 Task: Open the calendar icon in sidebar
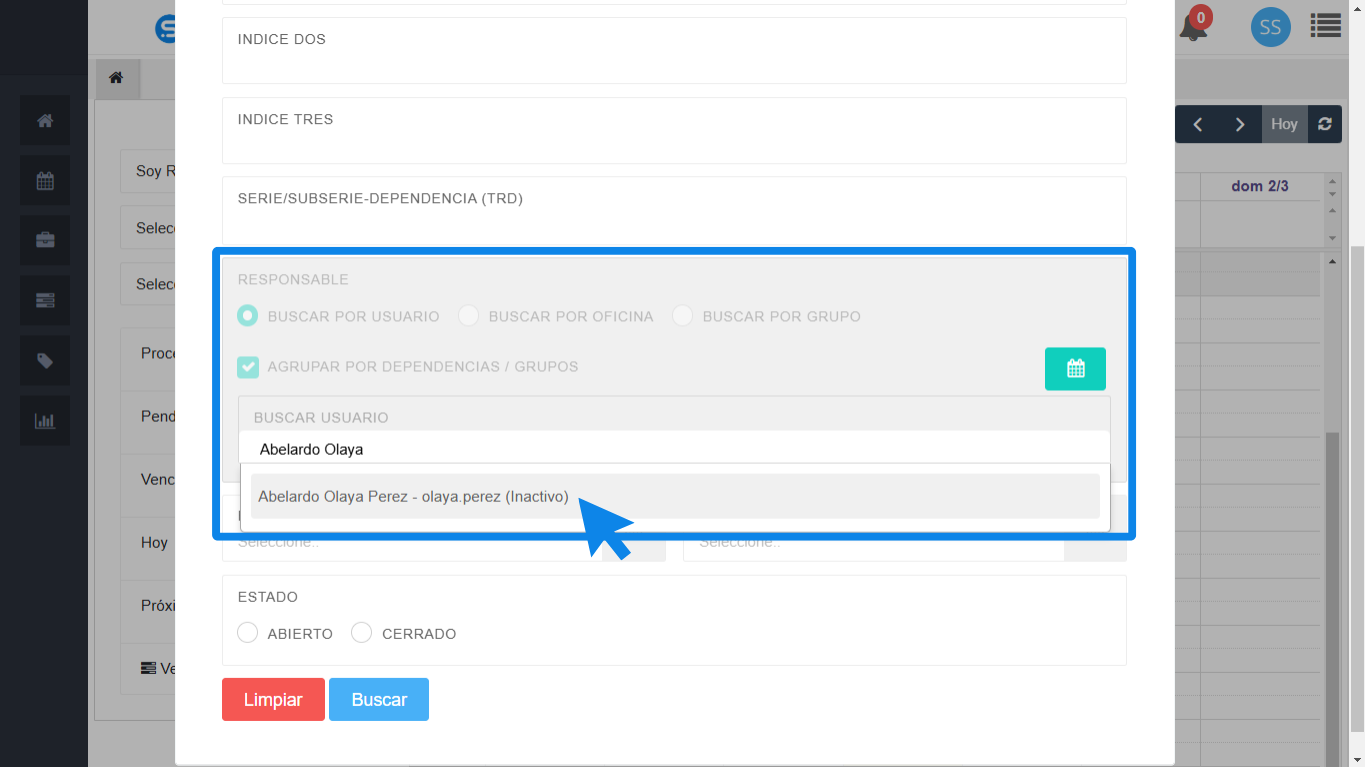coord(45,181)
